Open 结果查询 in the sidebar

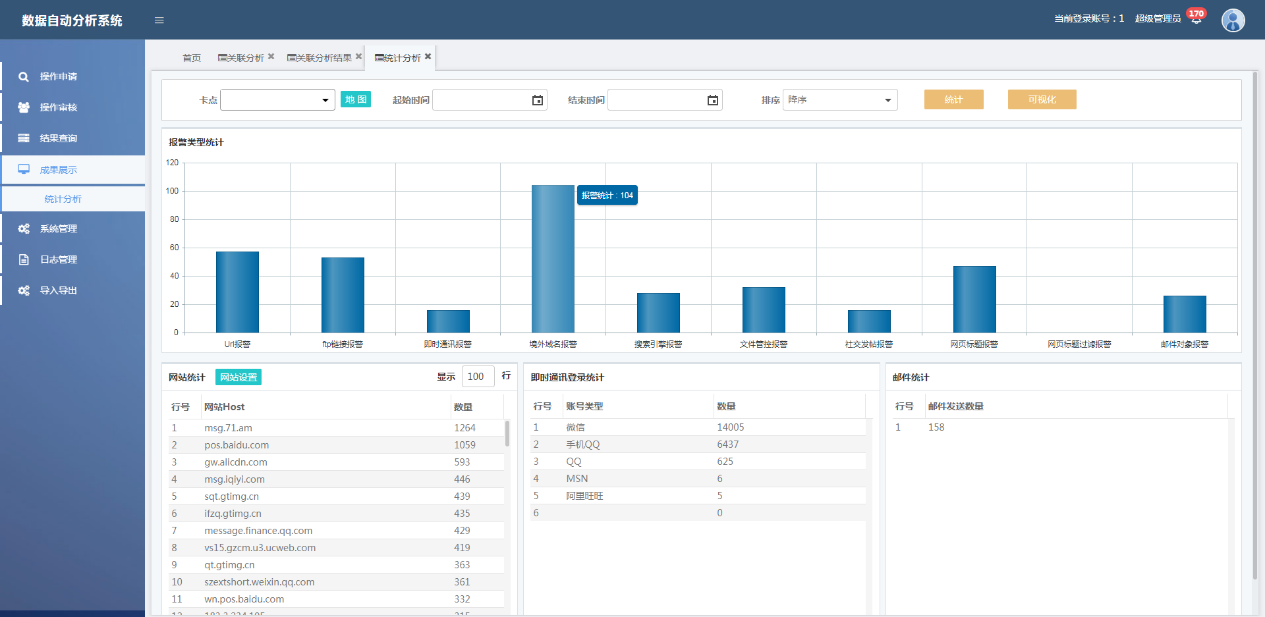[58, 138]
